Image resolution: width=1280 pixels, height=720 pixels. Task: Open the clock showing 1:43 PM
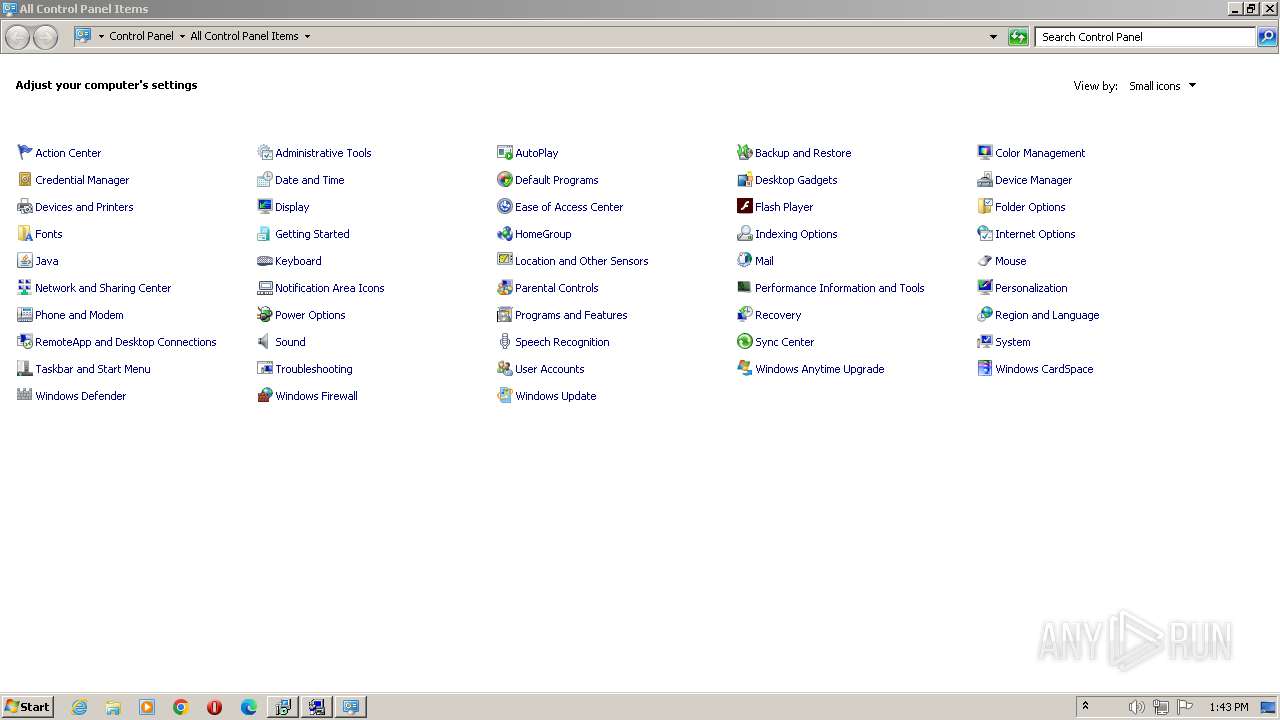pos(1228,707)
